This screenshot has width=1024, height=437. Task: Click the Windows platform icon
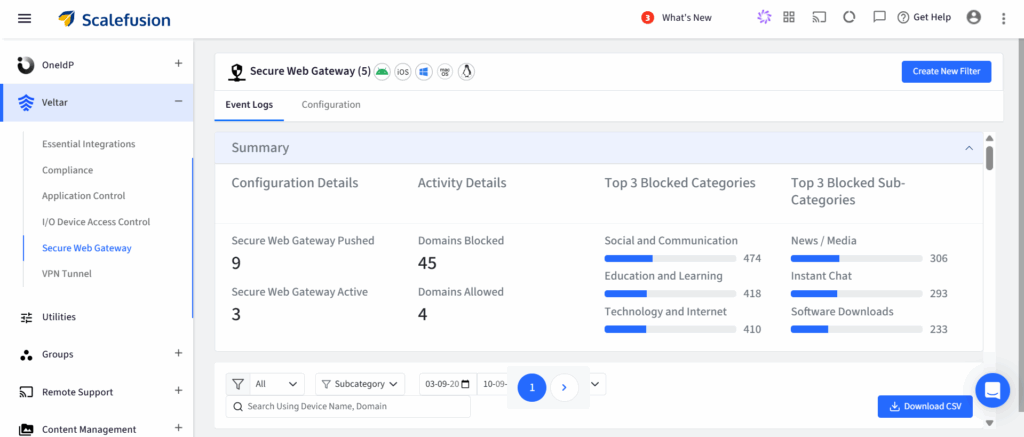pyautogui.click(x=424, y=72)
